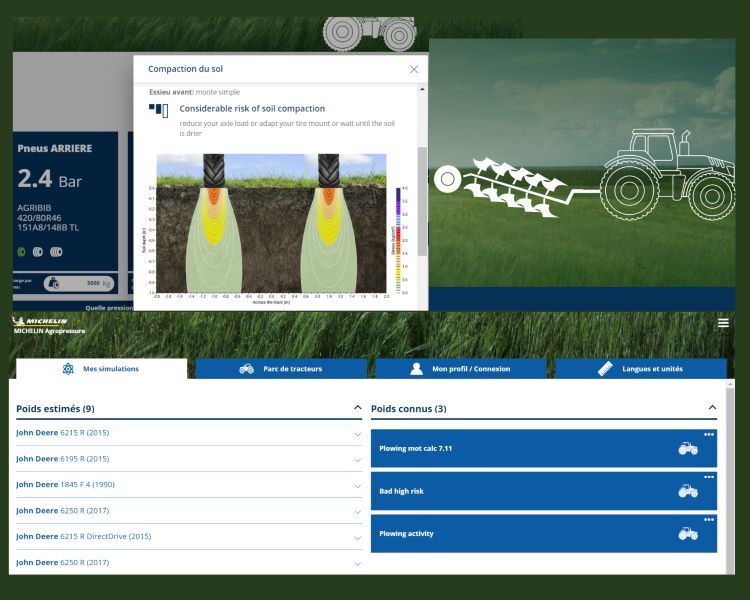Click the Compaction du sol title
Image resolution: width=750 pixels, height=600 pixels.
coord(186,69)
